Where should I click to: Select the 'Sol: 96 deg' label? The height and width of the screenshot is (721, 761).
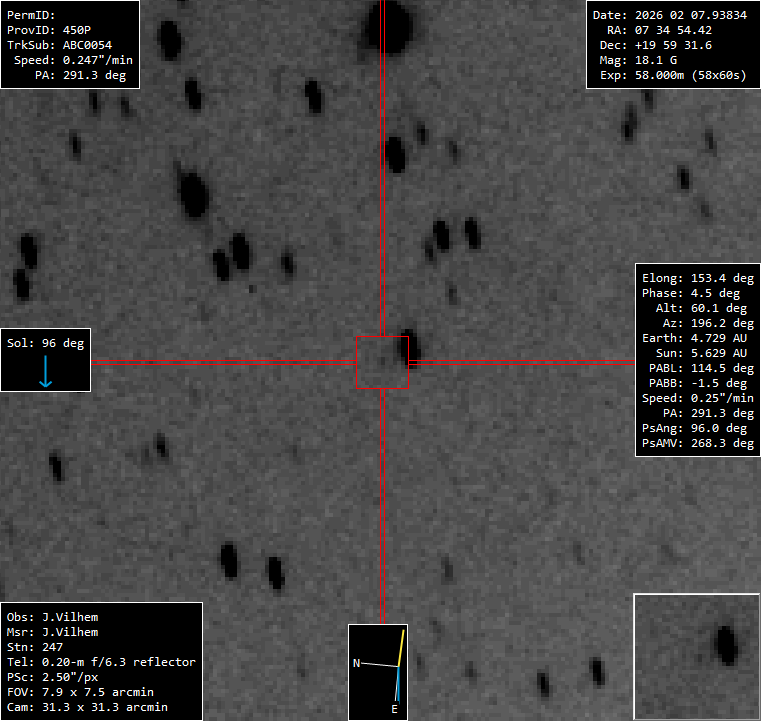click(x=46, y=343)
